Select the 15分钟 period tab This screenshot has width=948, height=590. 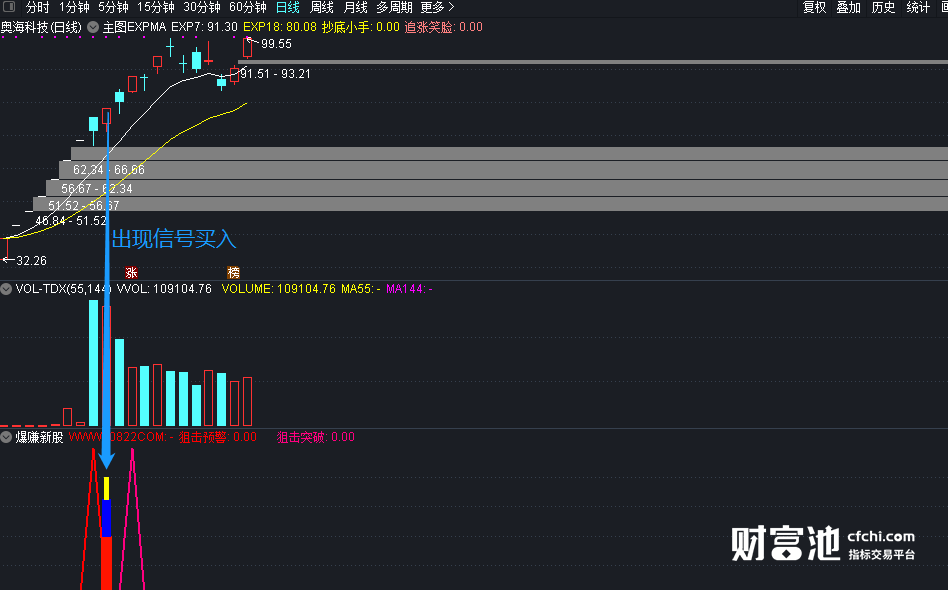tap(155, 7)
